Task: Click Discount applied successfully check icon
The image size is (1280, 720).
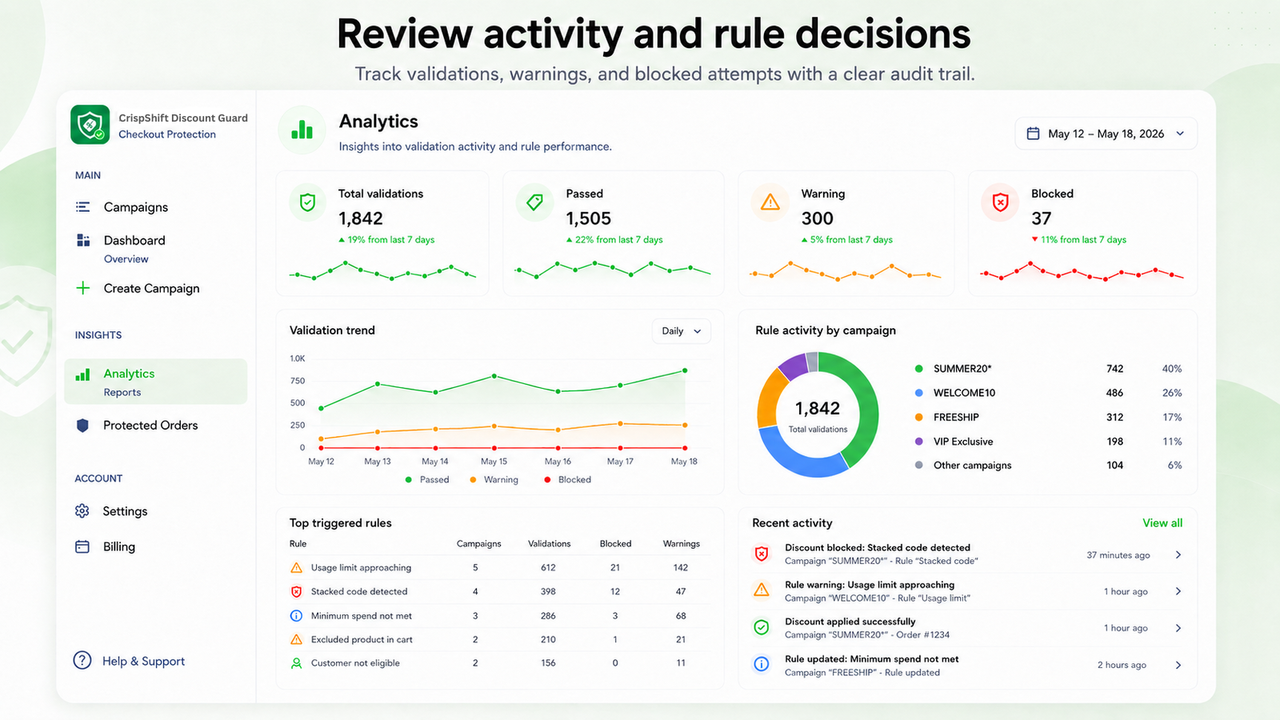Action: (762, 627)
